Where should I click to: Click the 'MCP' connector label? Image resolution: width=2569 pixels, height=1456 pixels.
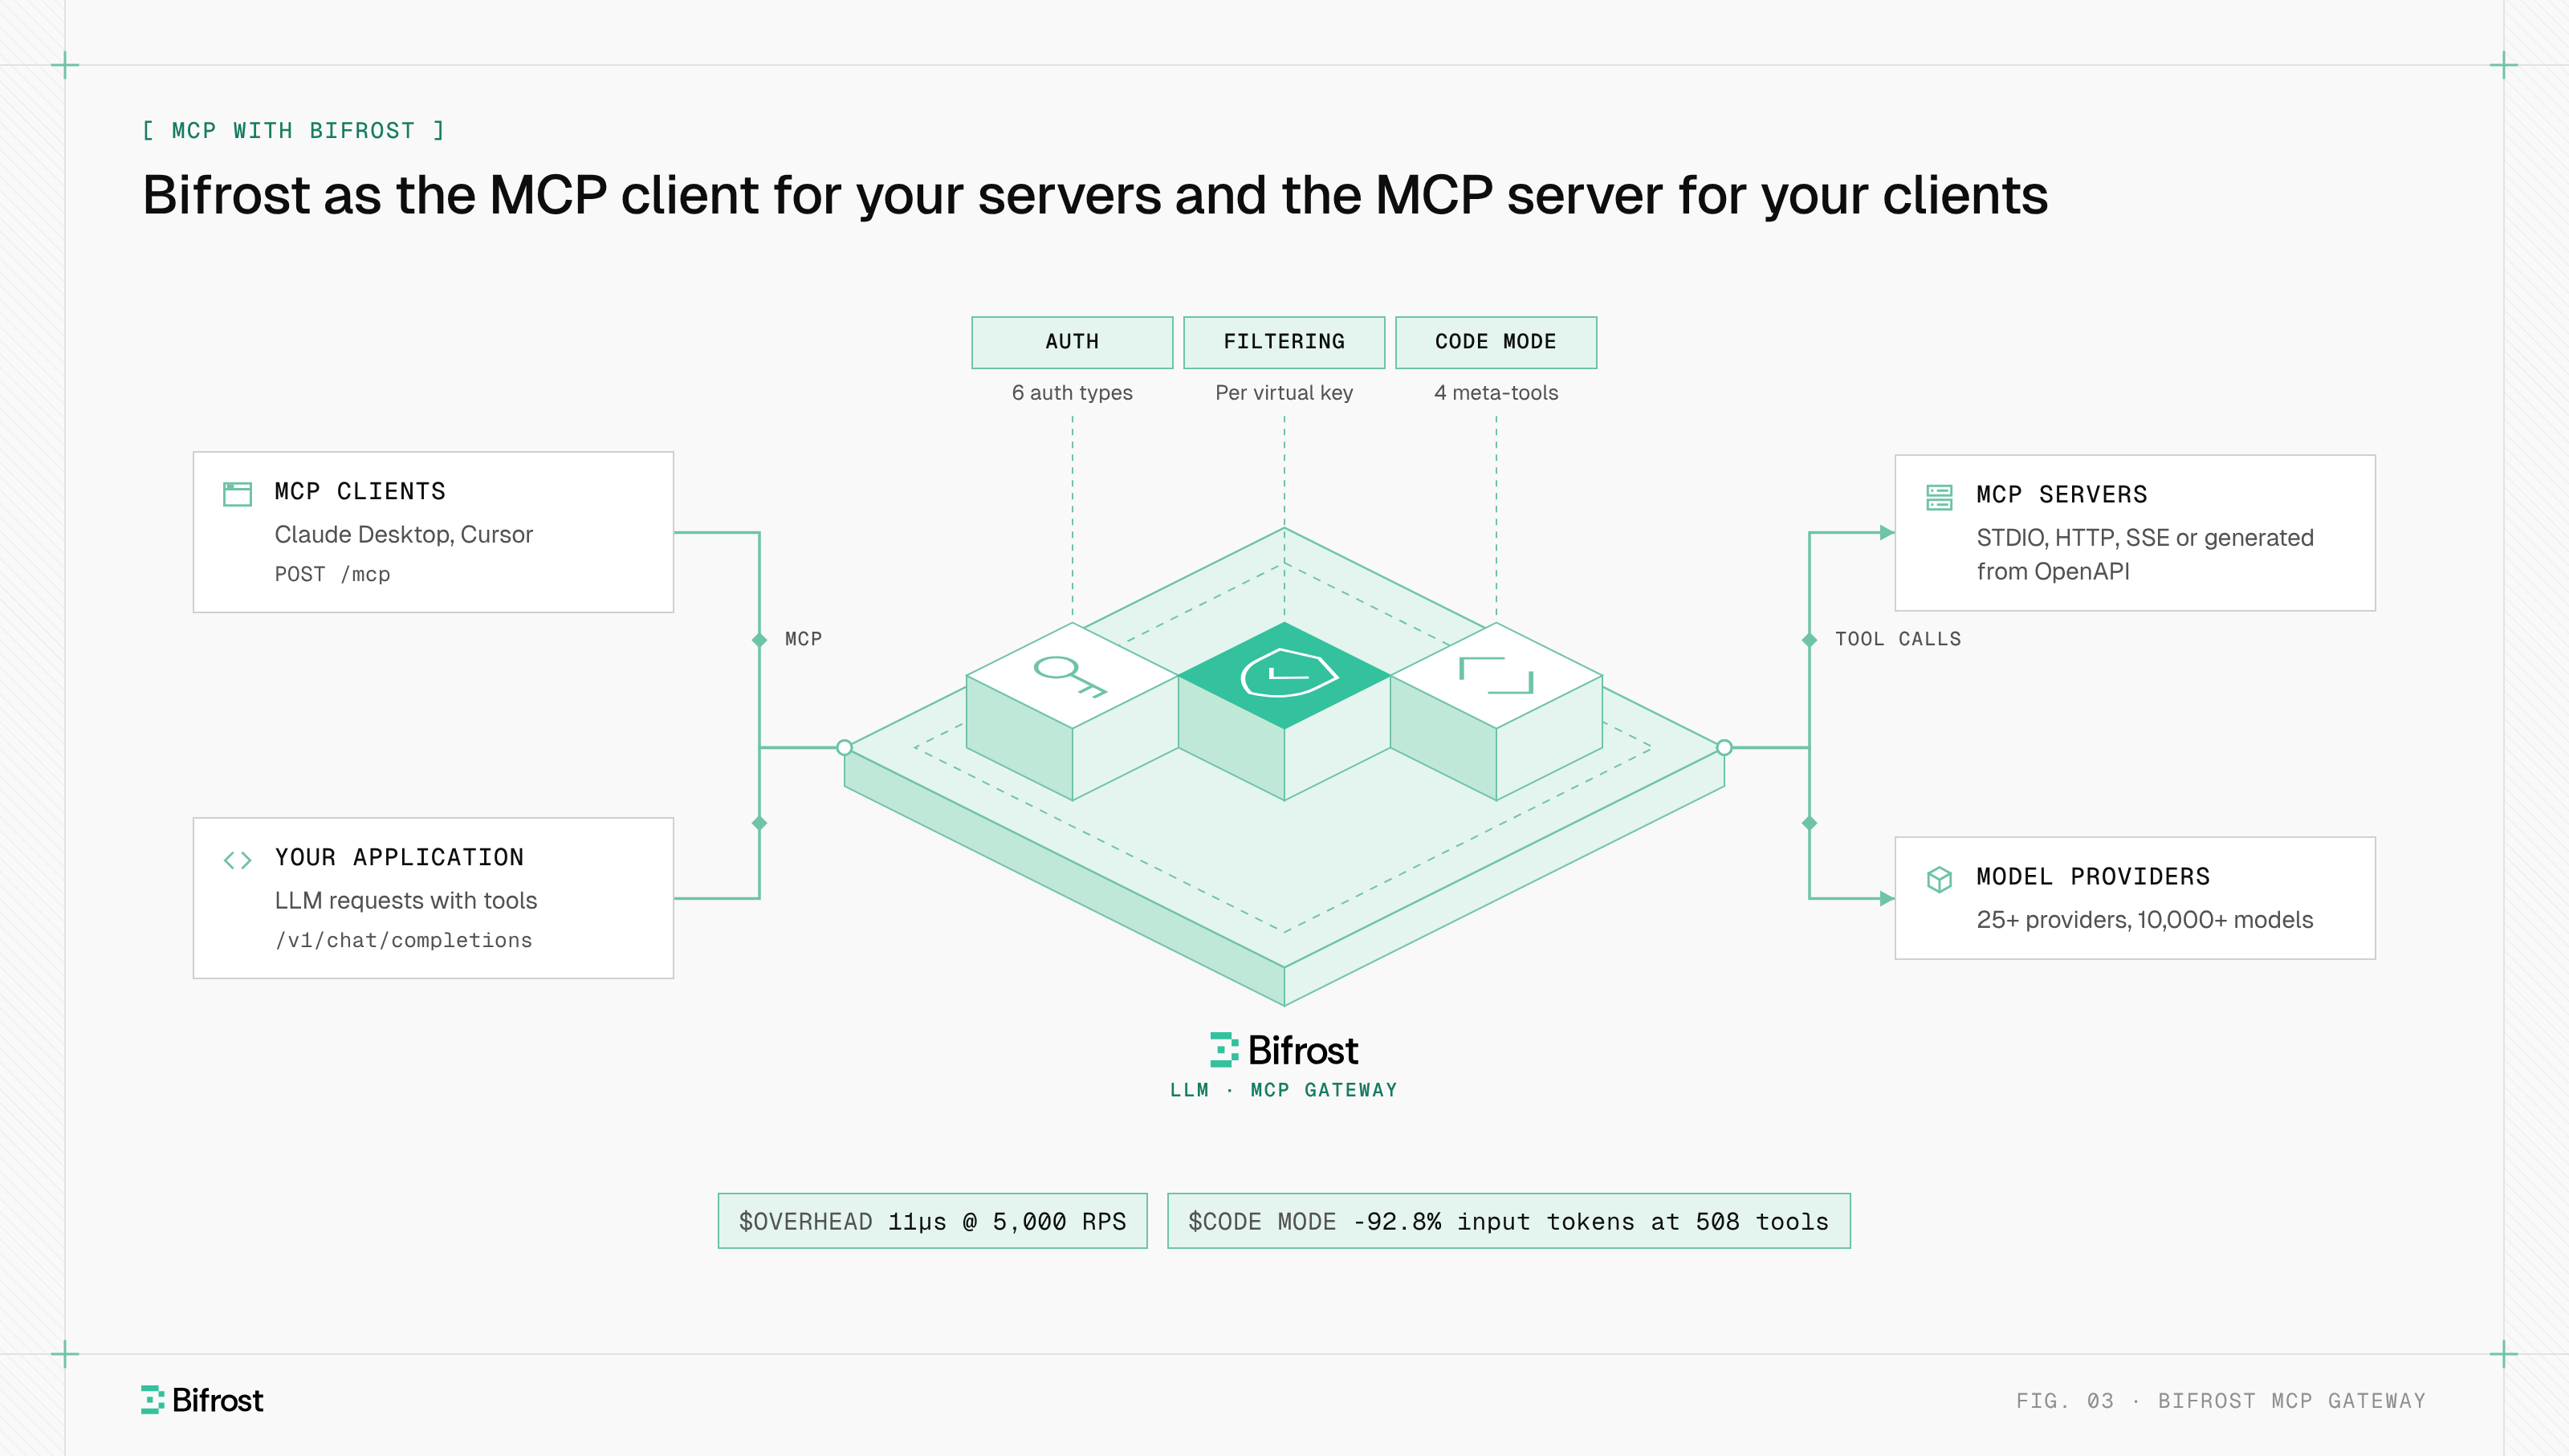point(803,639)
